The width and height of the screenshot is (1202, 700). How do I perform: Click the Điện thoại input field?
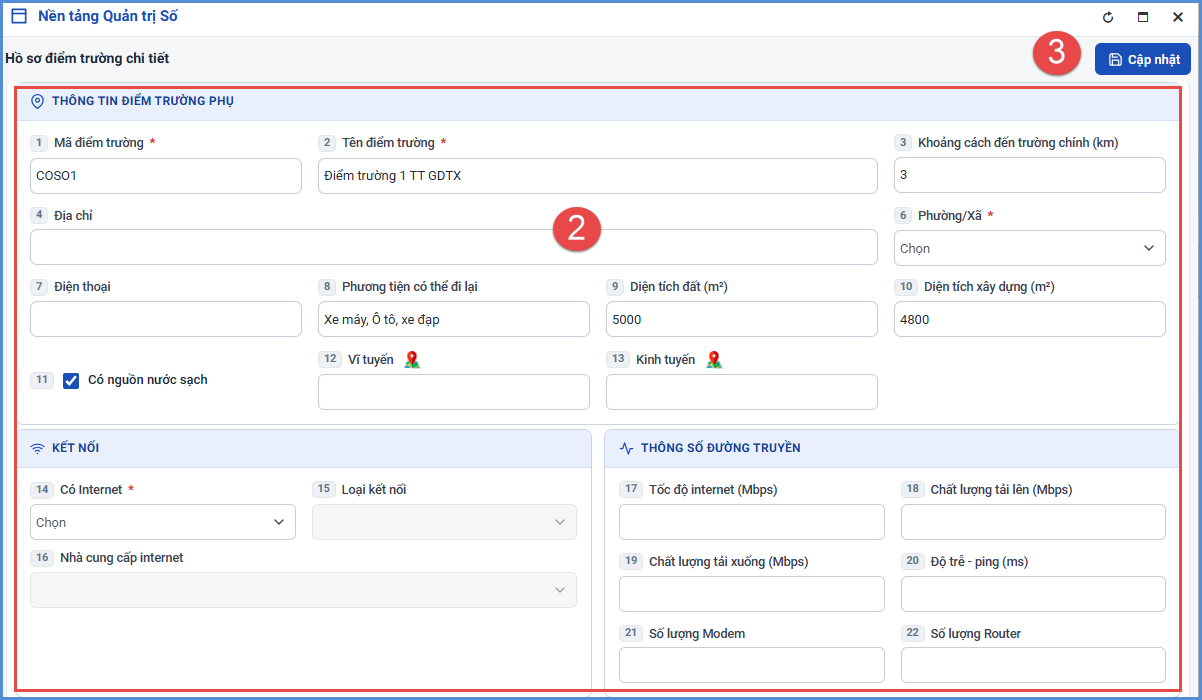(166, 319)
